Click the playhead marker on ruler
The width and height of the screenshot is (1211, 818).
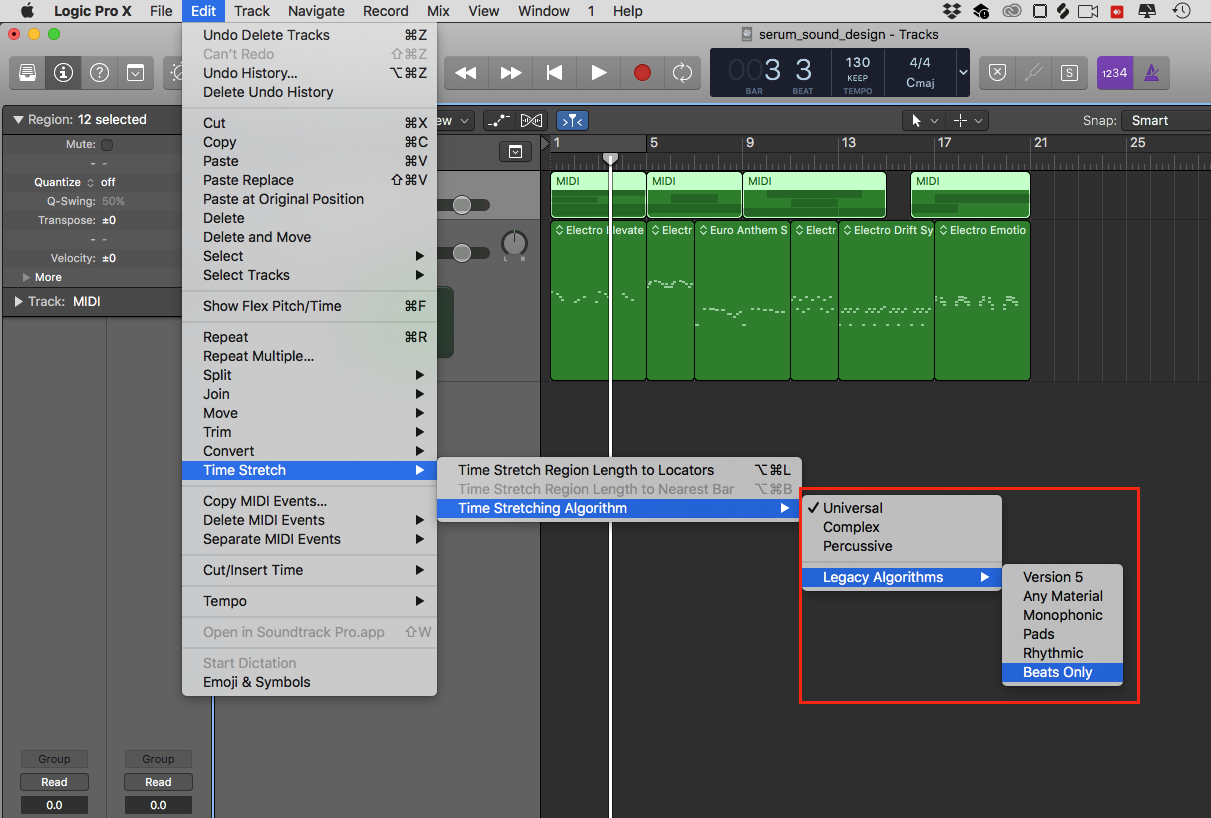click(x=610, y=159)
